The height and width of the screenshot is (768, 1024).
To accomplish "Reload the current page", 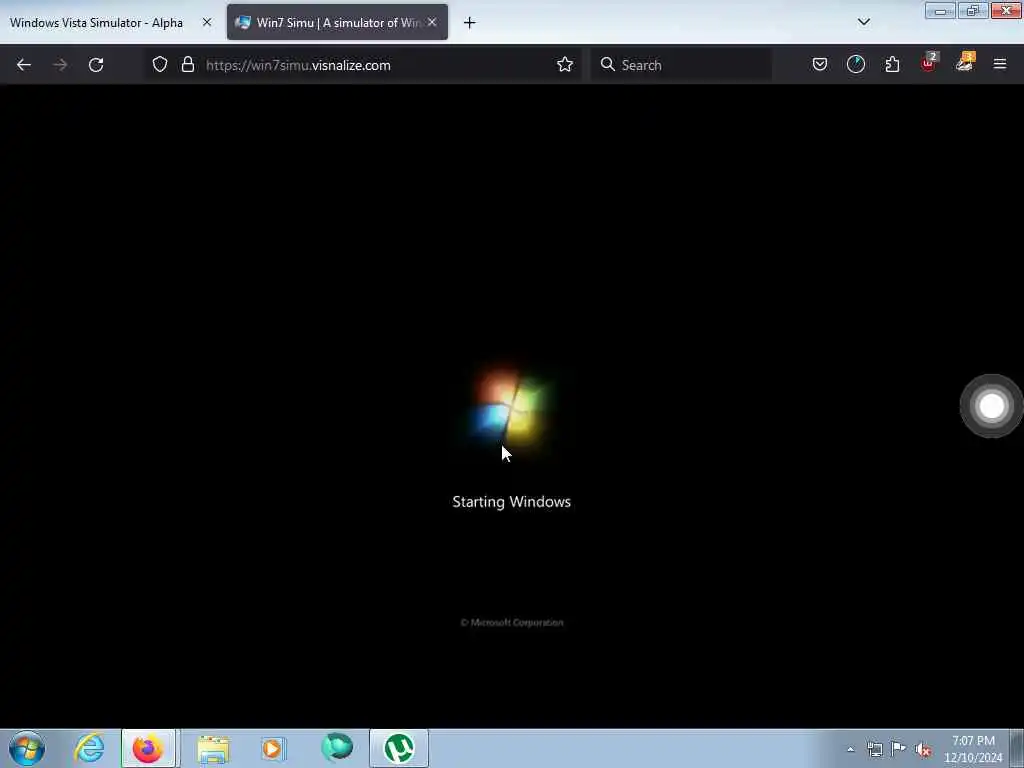I will pyautogui.click(x=96, y=65).
